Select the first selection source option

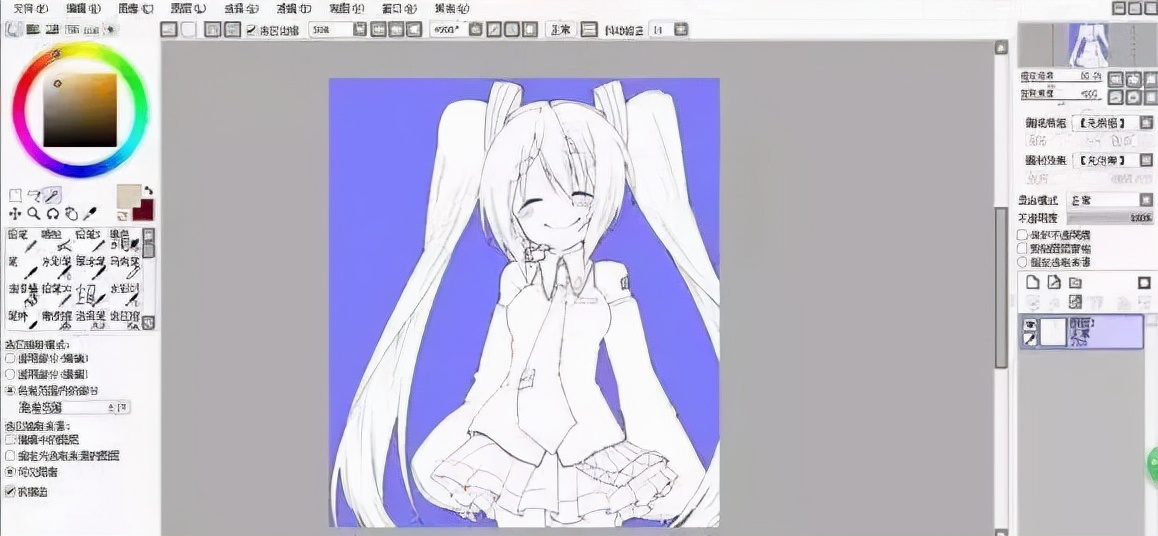point(10,439)
